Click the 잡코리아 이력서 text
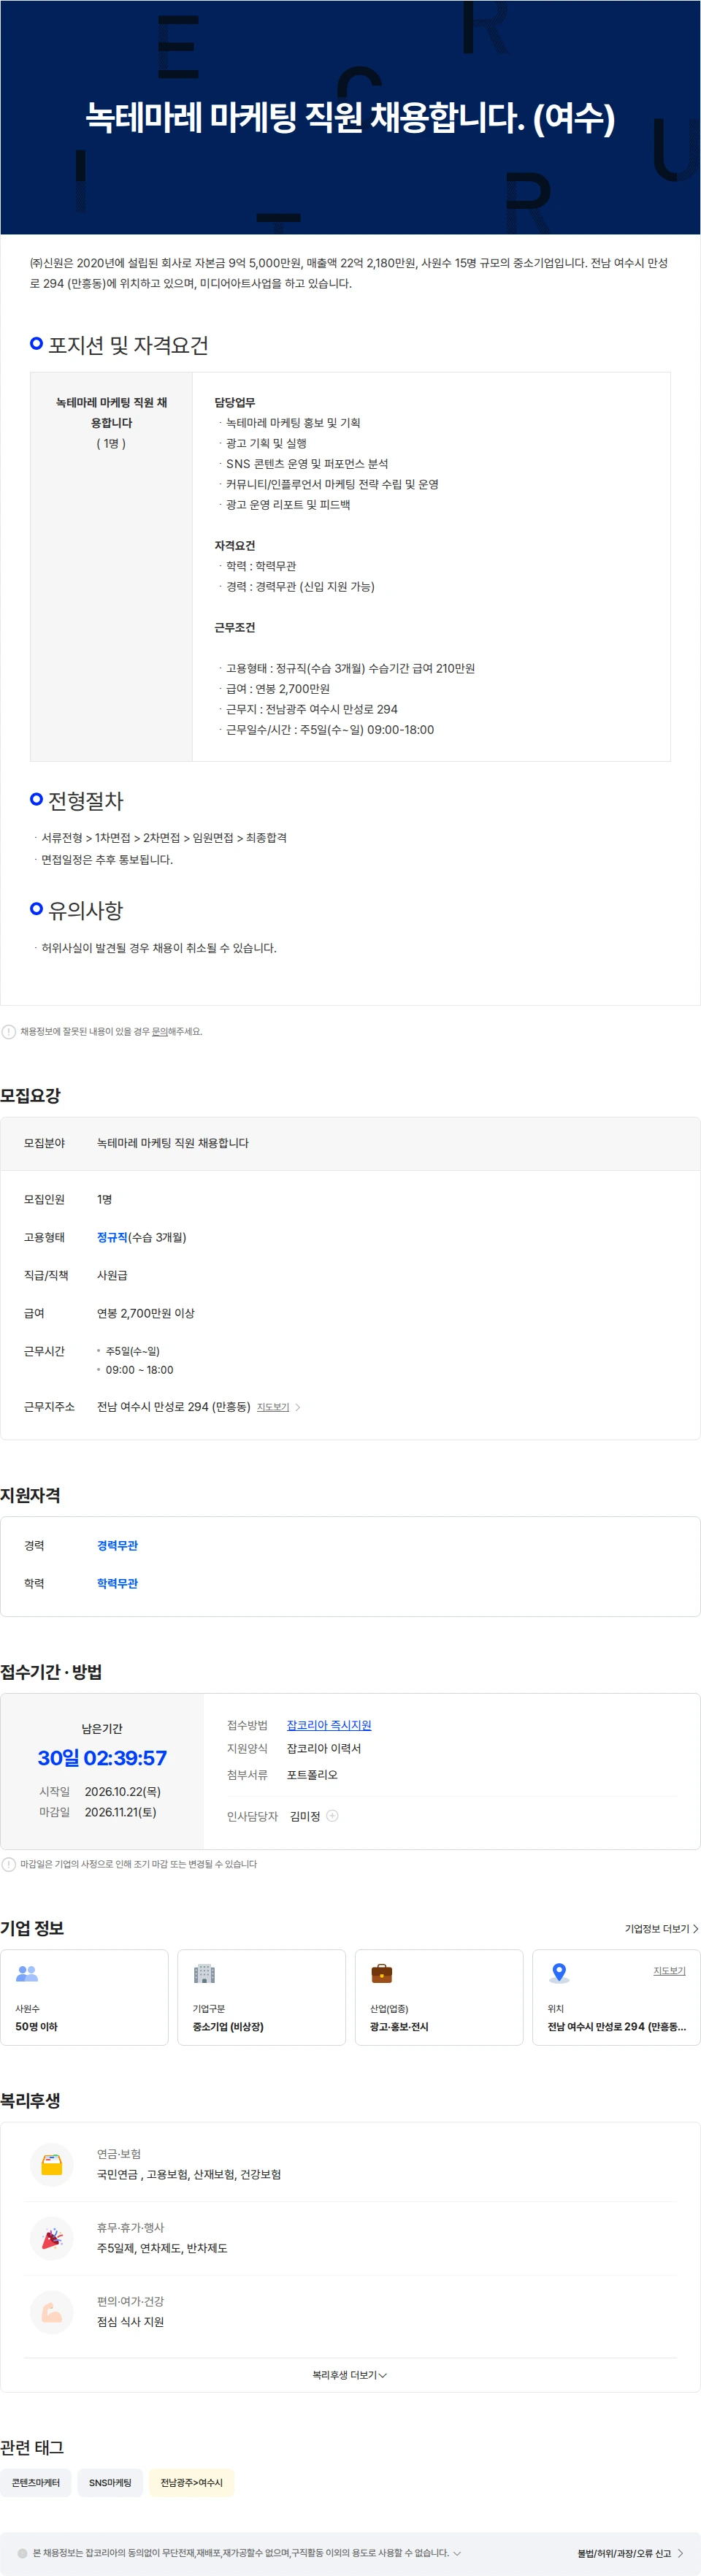 (324, 1748)
